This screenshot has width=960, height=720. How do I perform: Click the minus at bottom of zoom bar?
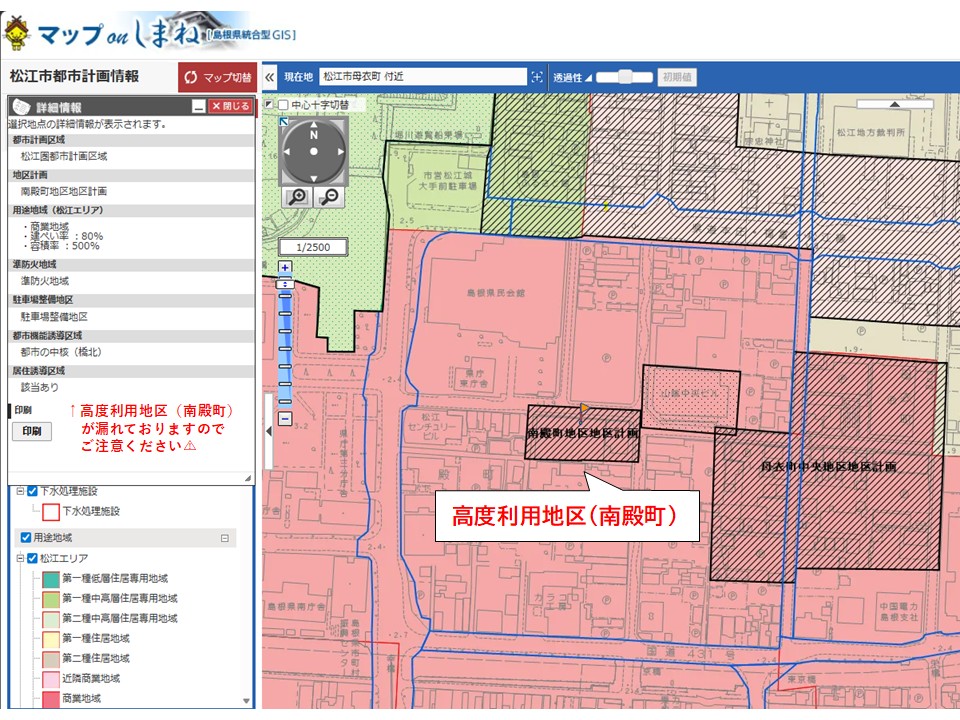(285, 419)
